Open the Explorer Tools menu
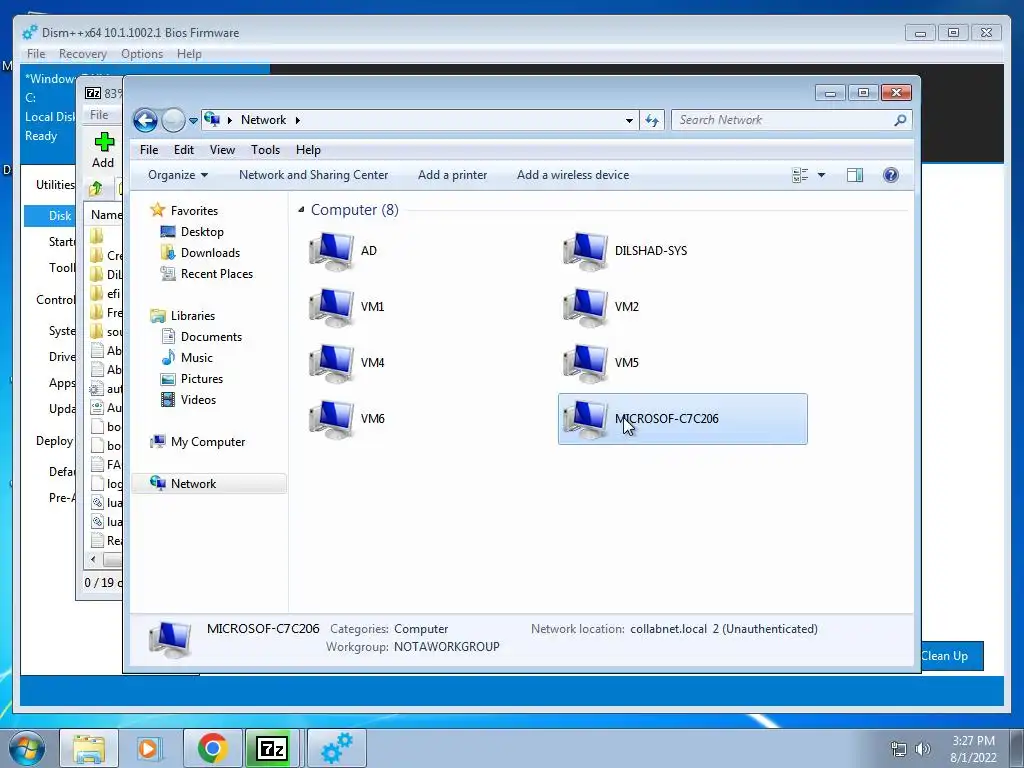 [x=265, y=150]
